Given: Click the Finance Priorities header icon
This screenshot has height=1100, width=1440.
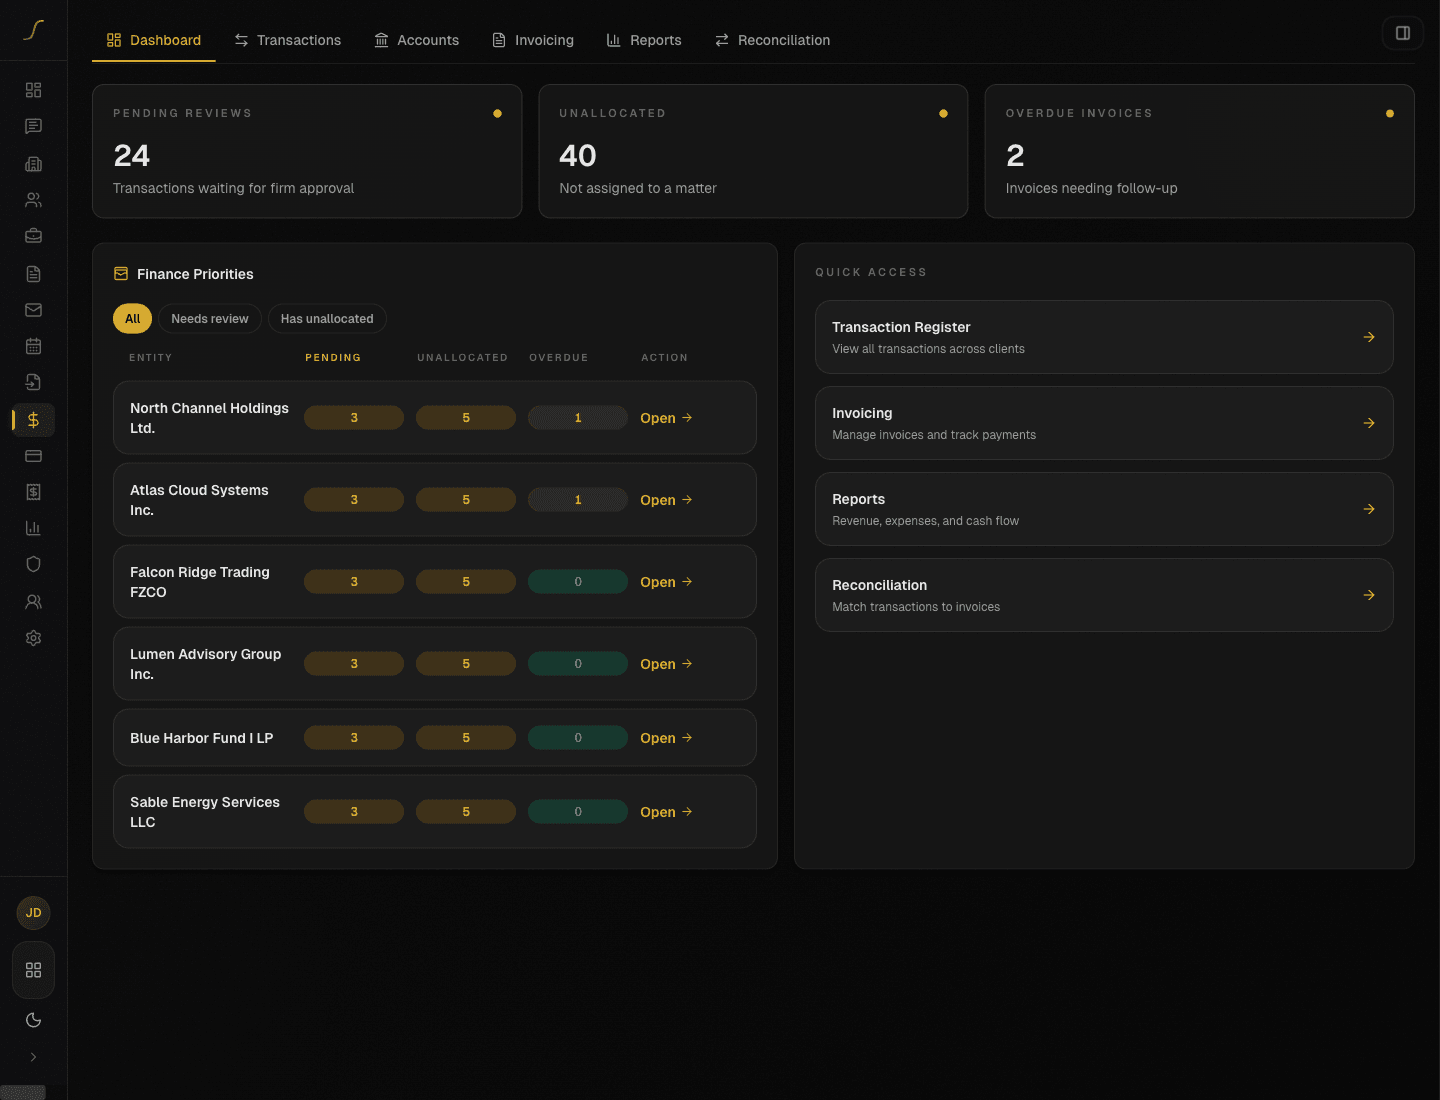Looking at the screenshot, I should [x=121, y=274].
